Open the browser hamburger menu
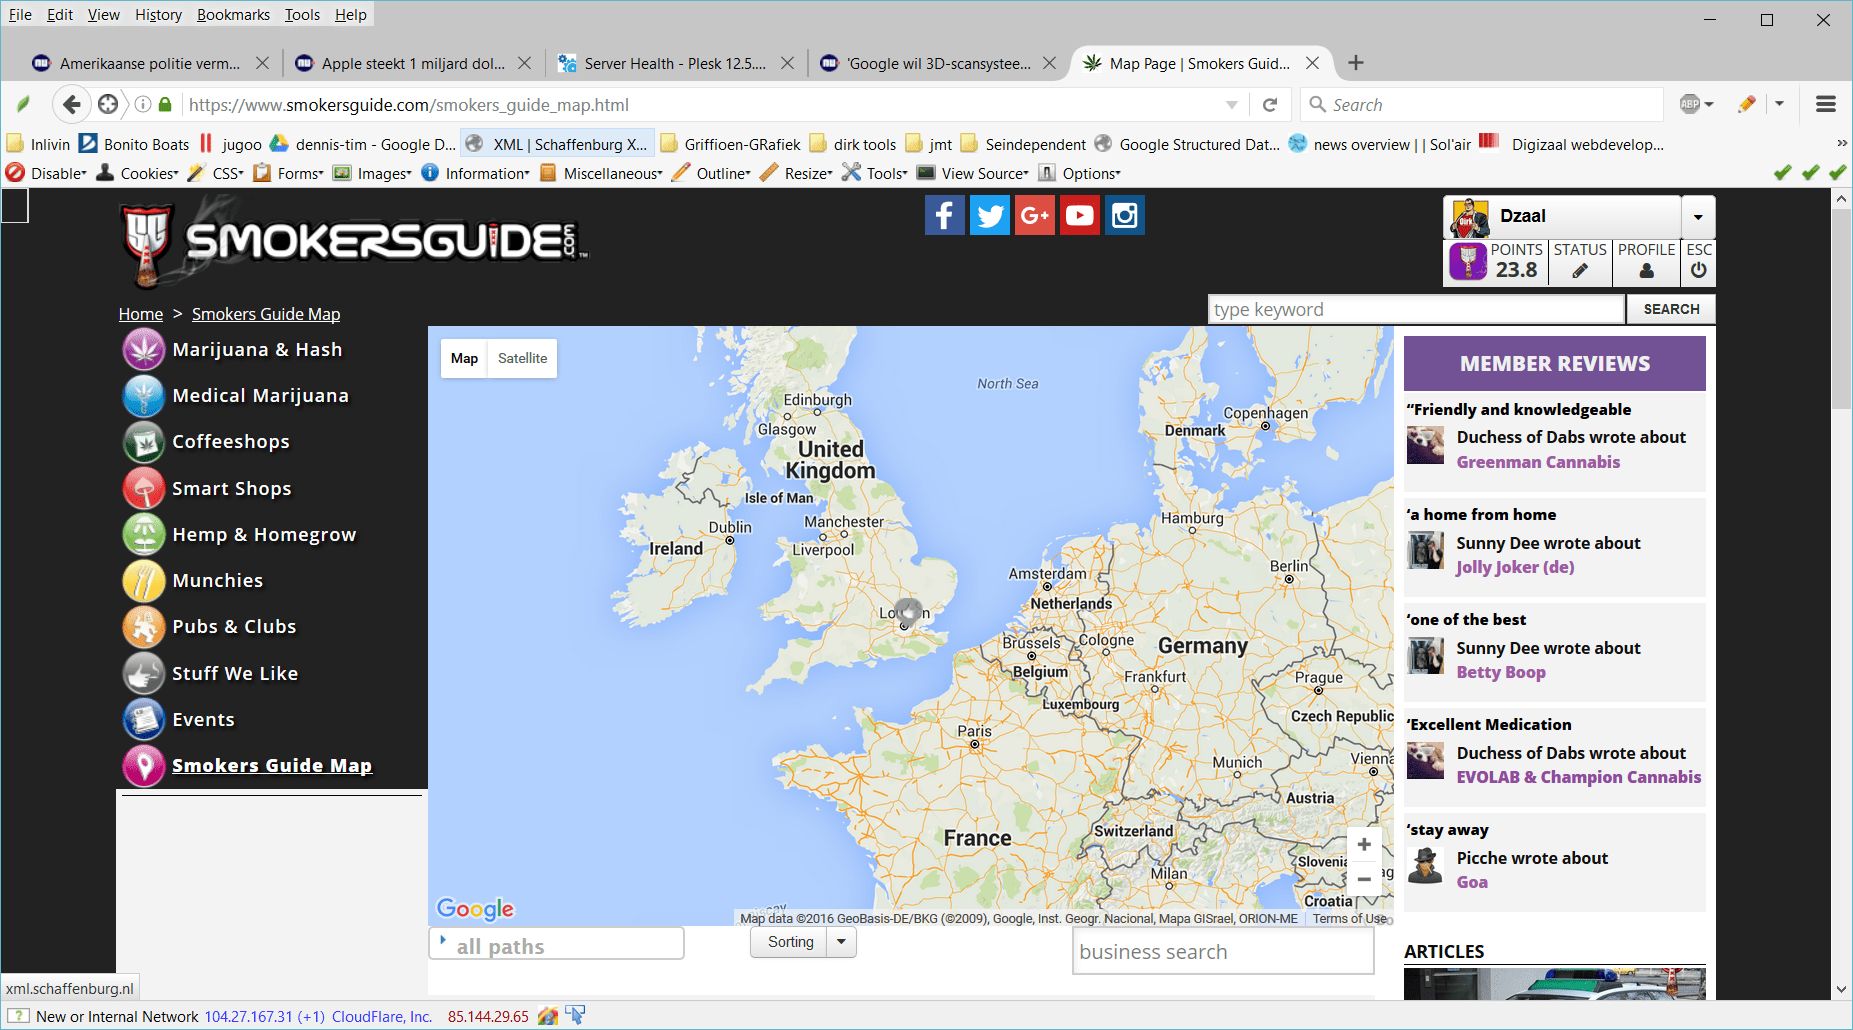Image resolution: width=1853 pixels, height=1030 pixels. click(1826, 104)
